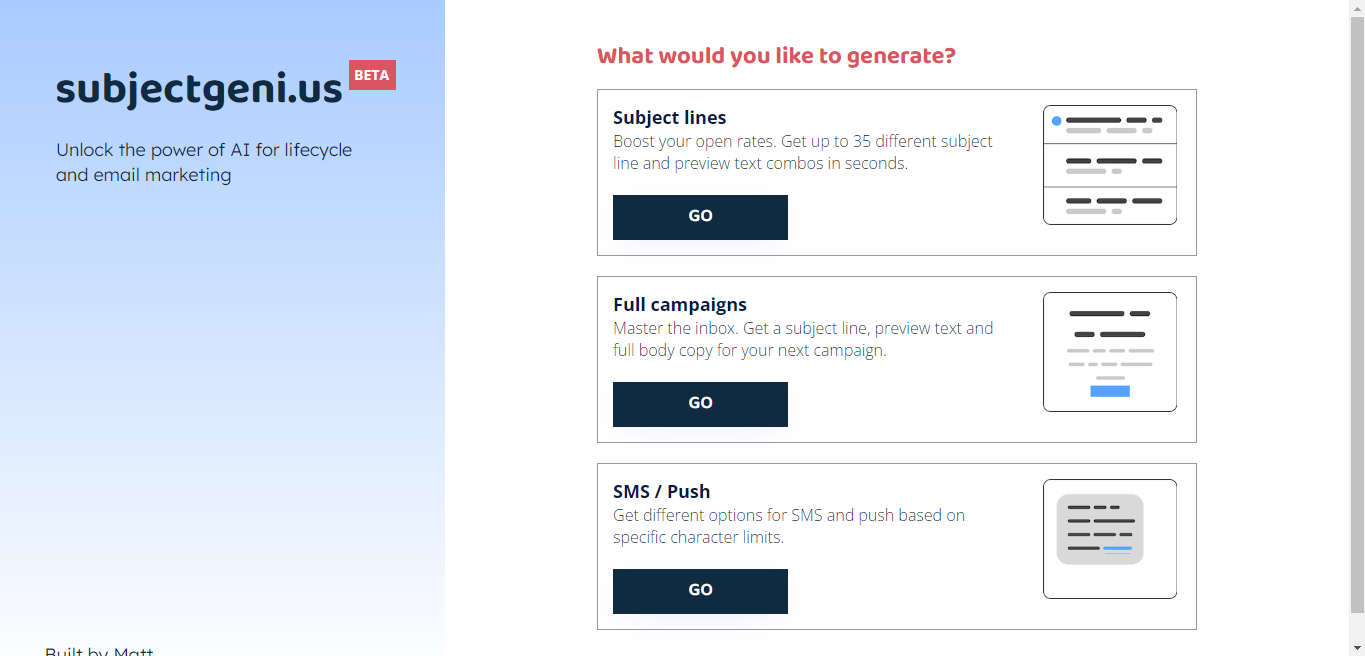Click the Full campaigns email layout icon
The height and width of the screenshot is (656, 1365).
pos(1110,352)
